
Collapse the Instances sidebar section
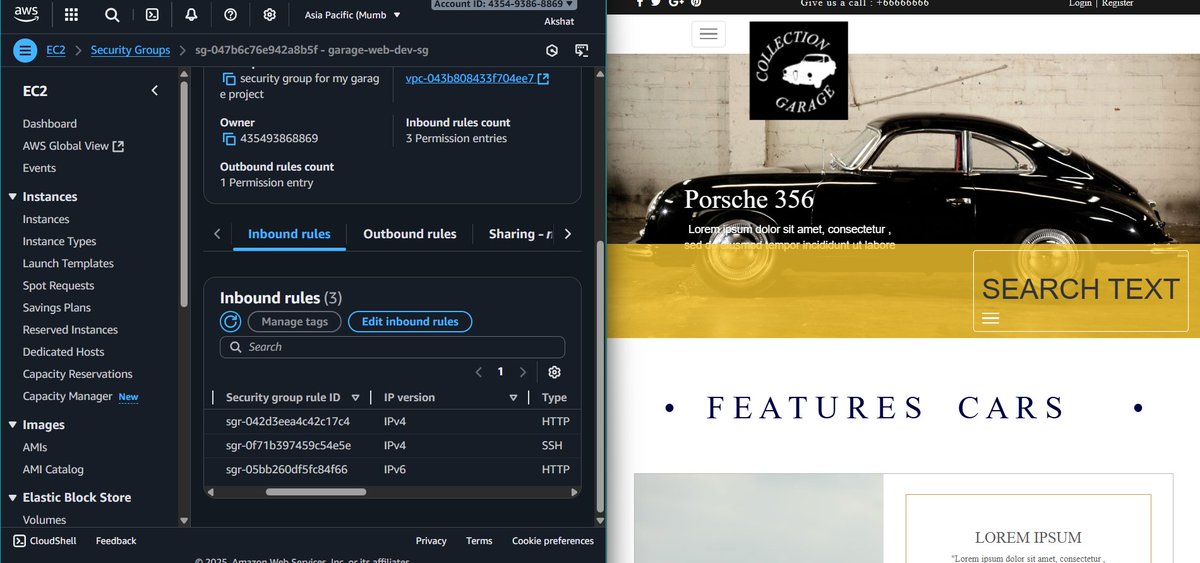tap(13, 197)
